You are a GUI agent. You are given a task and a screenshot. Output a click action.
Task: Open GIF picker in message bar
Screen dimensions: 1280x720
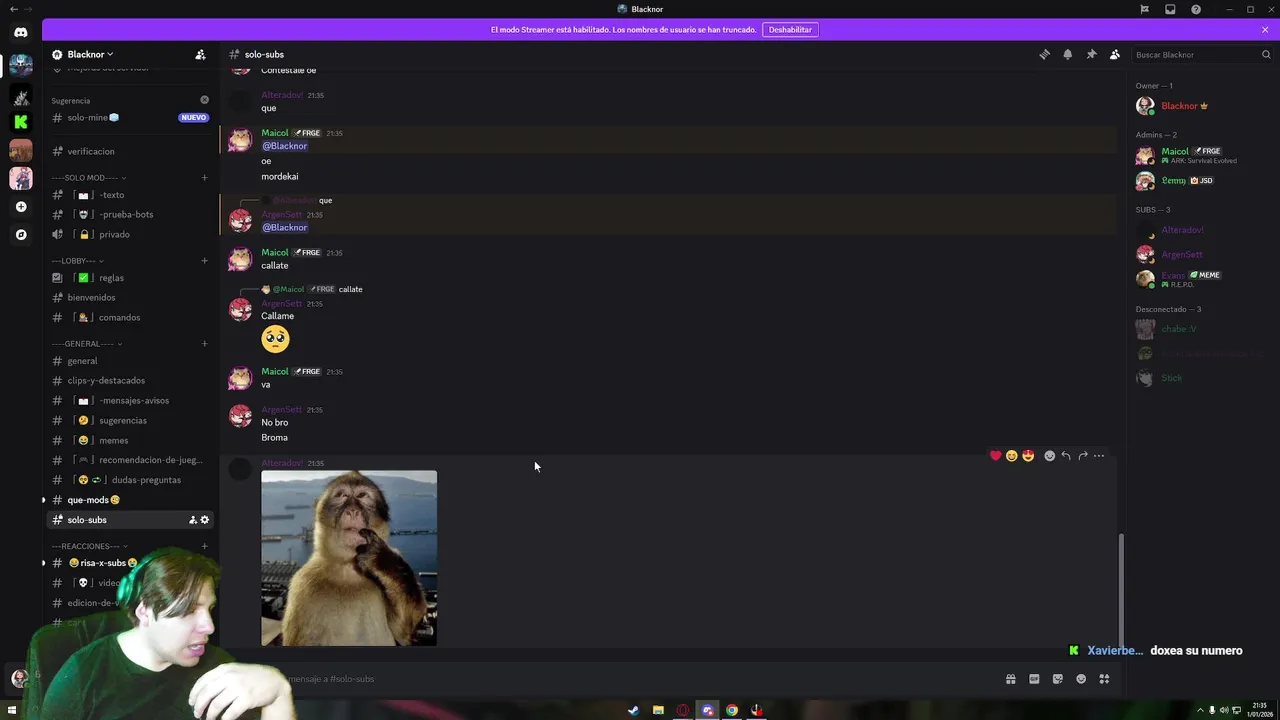[x=1034, y=679]
